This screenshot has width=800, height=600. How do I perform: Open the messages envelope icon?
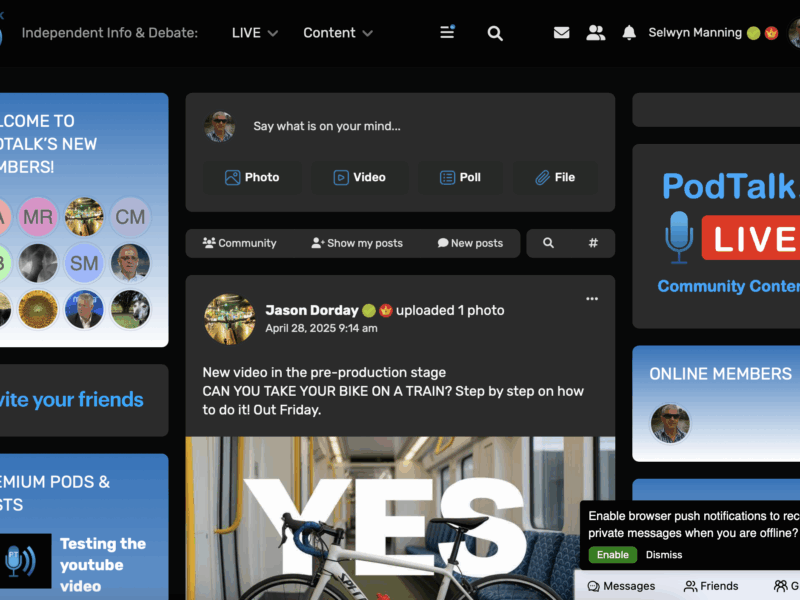point(561,33)
